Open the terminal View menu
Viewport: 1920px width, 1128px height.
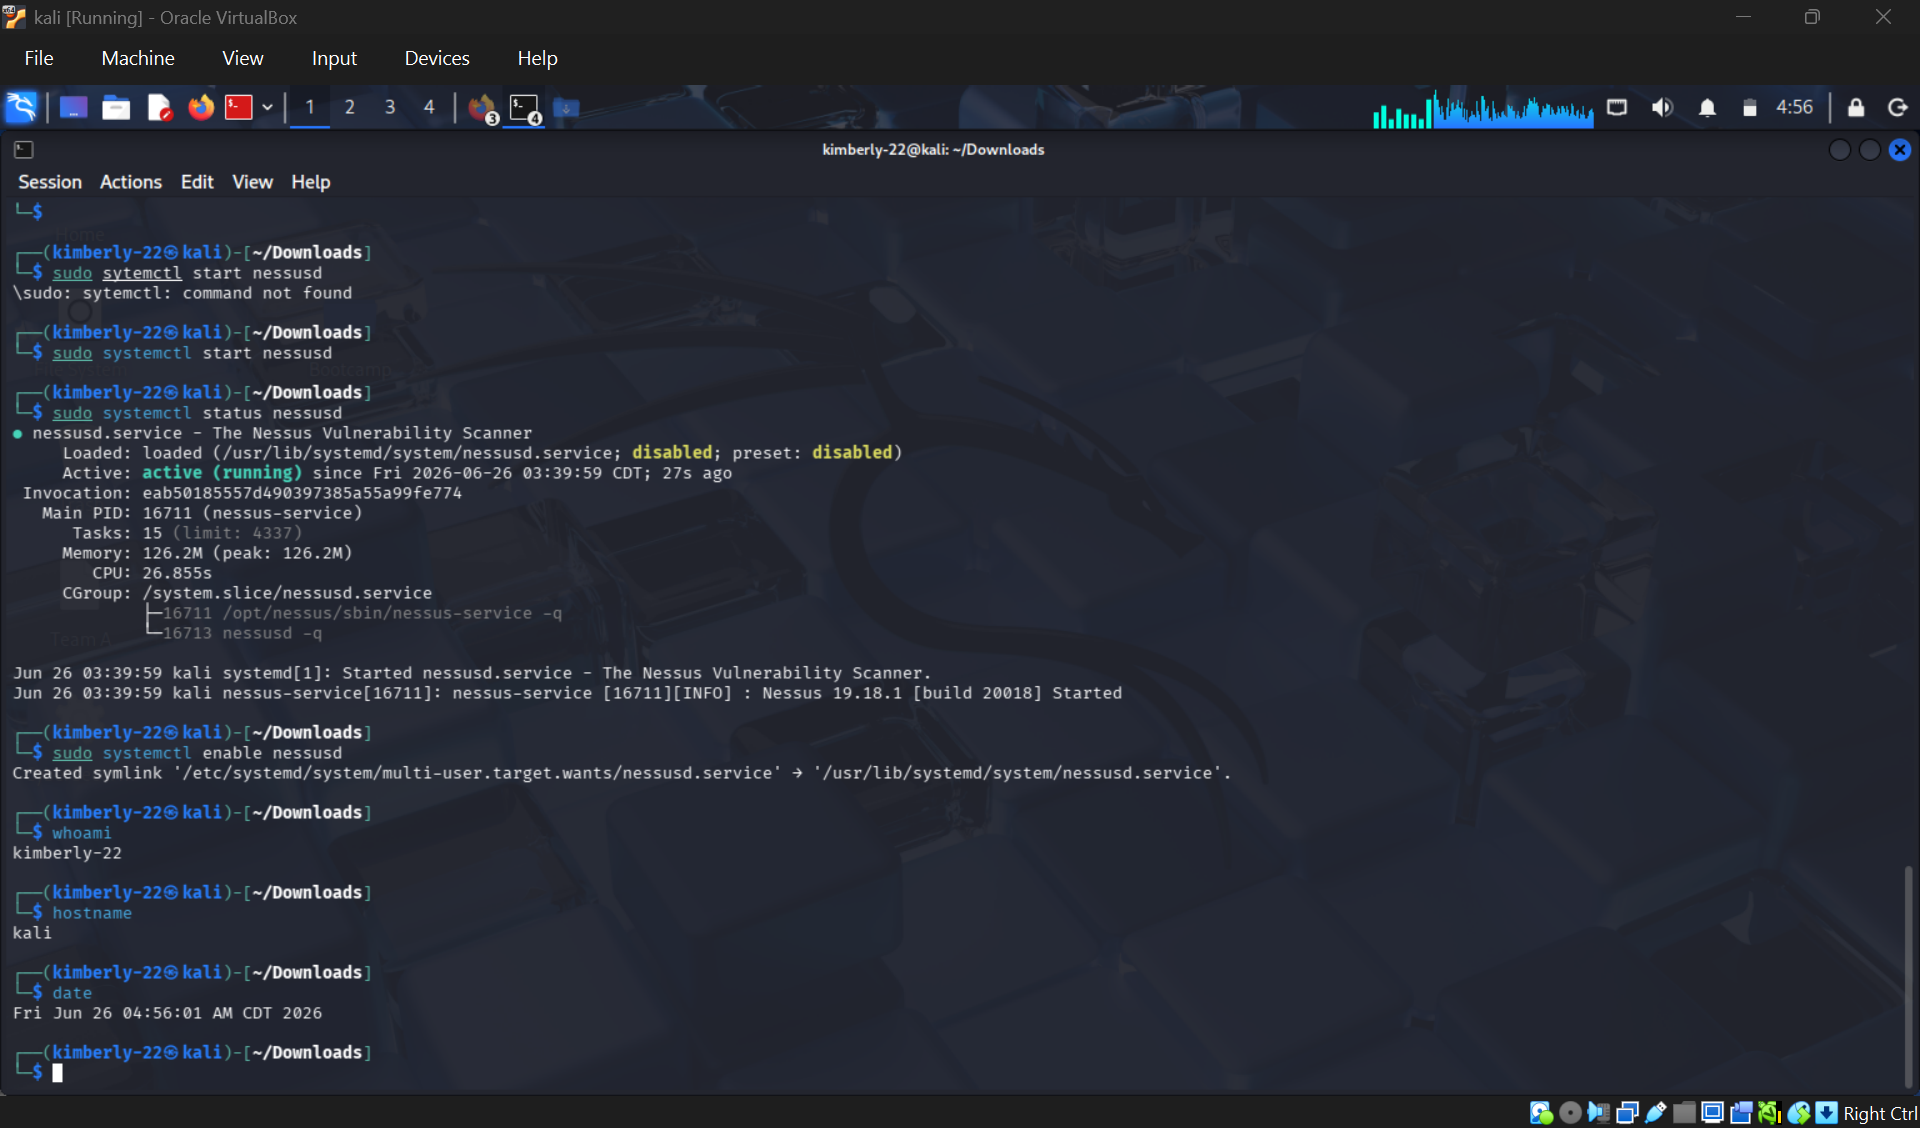pos(252,182)
